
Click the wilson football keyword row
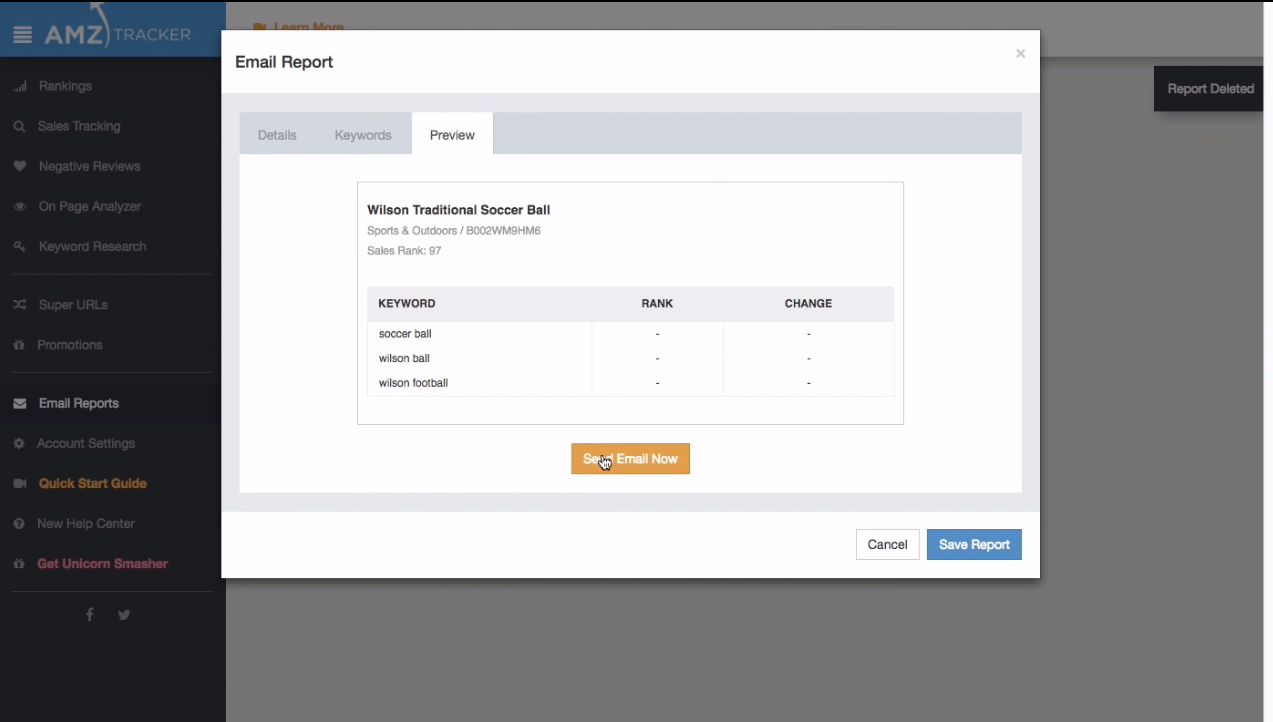pyautogui.click(x=631, y=383)
